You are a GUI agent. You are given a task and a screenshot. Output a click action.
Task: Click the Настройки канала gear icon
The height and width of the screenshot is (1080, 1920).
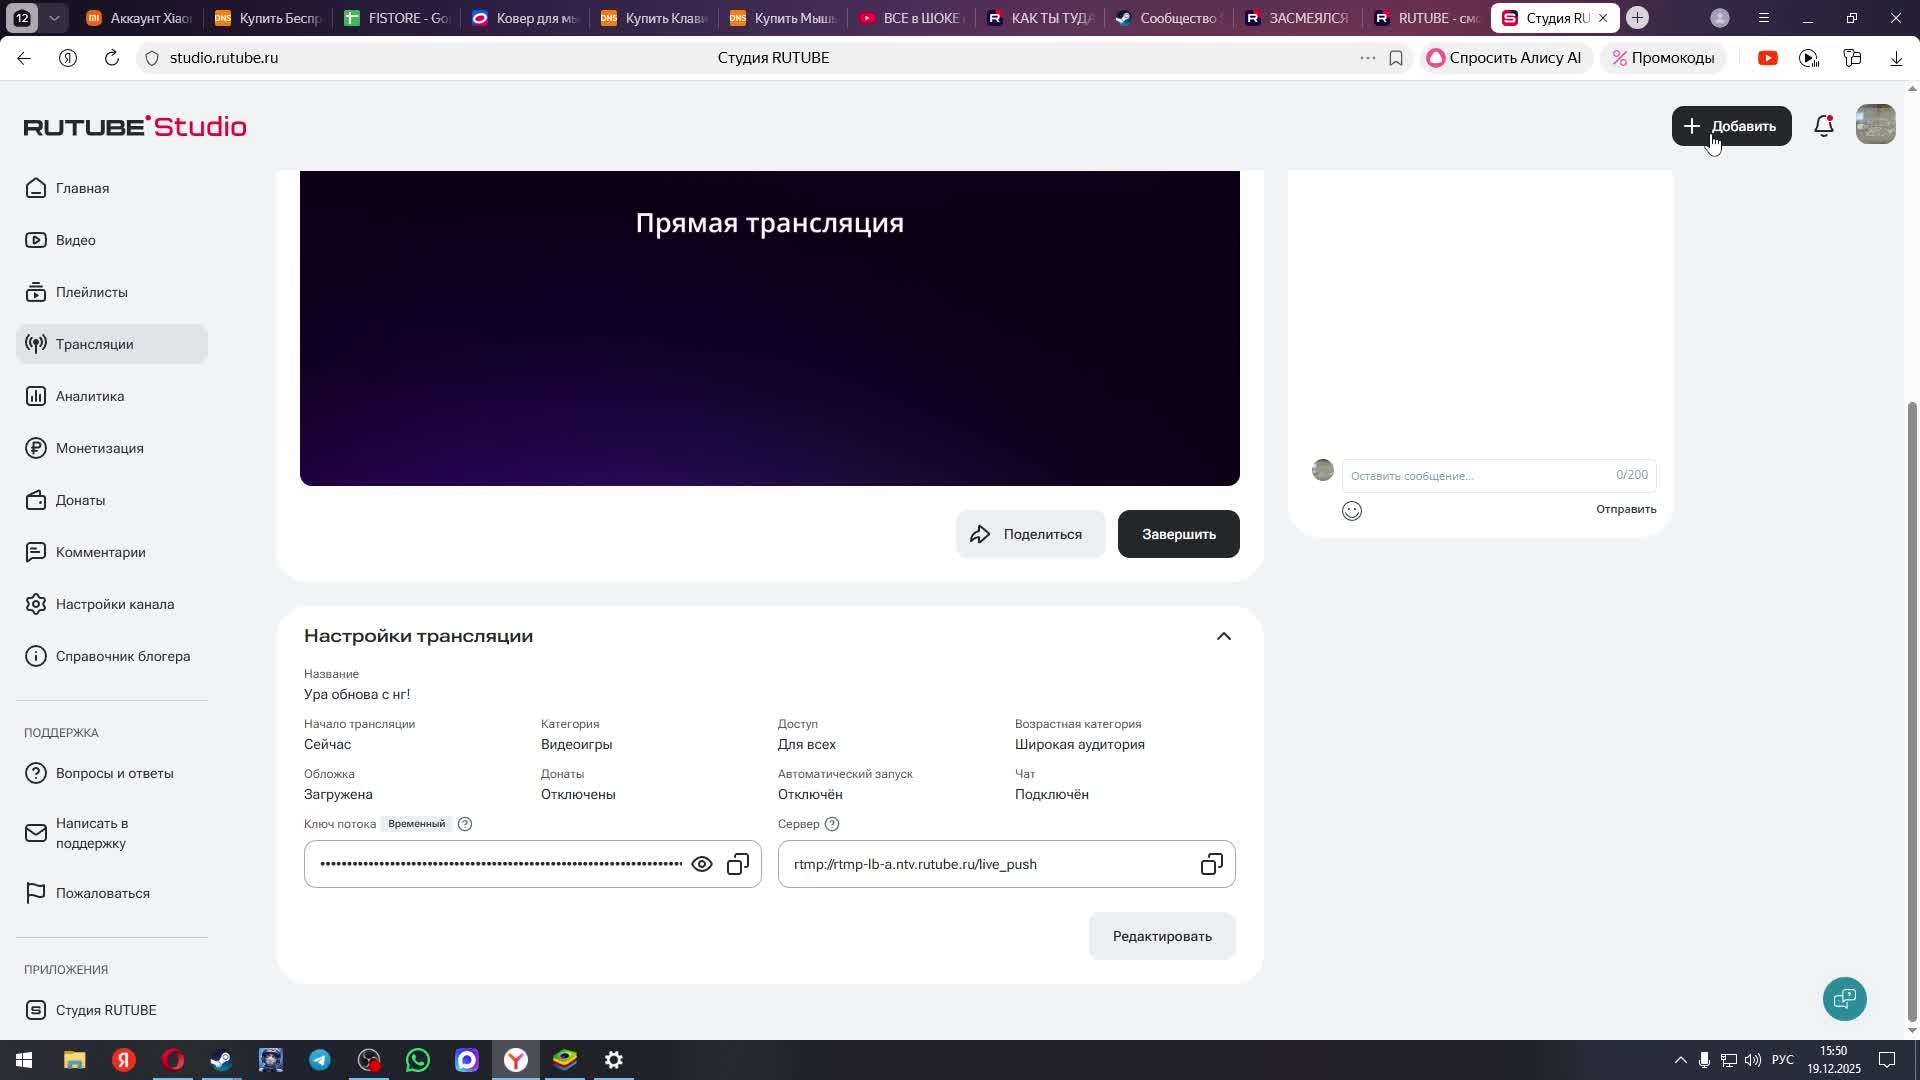[x=36, y=604]
